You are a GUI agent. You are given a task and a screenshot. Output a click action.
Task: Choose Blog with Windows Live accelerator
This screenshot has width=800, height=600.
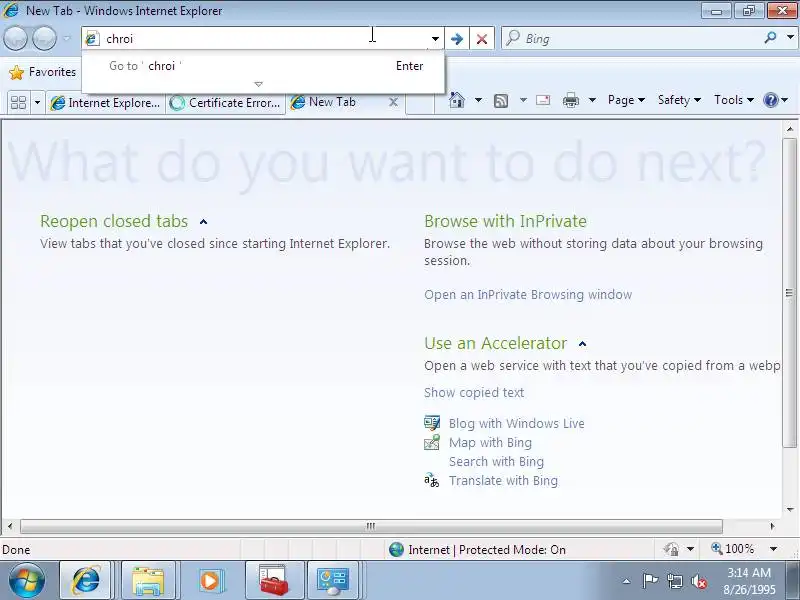coord(516,423)
